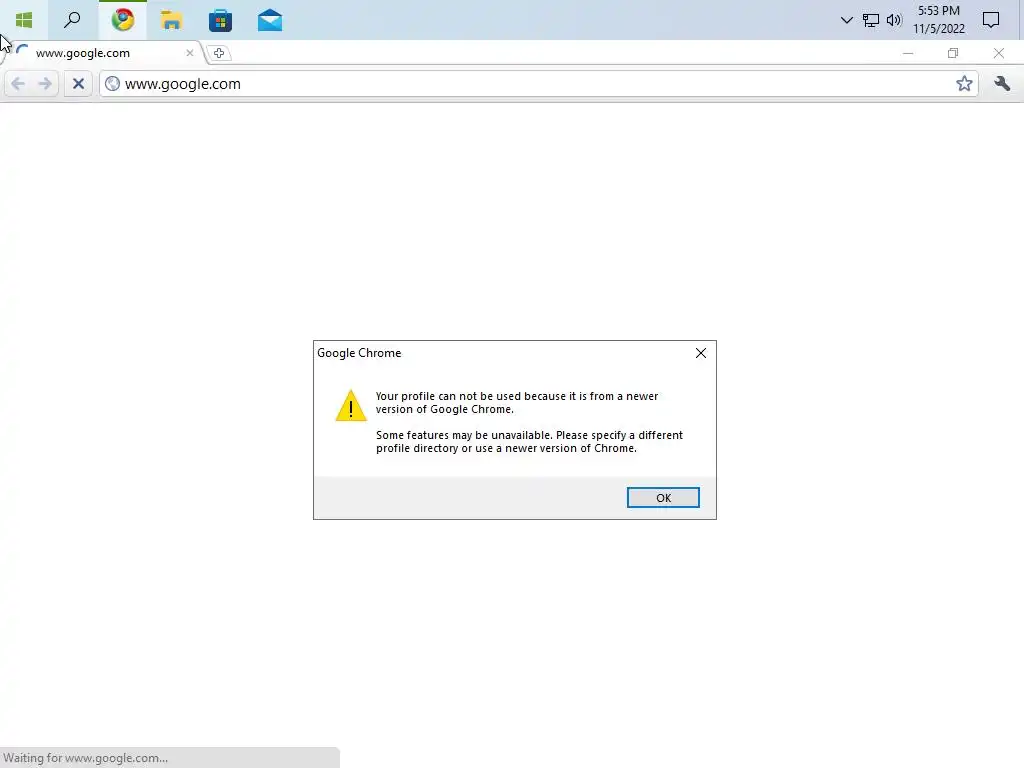Select the www.google.com tab
The image size is (1024, 768).
[104, 53]
